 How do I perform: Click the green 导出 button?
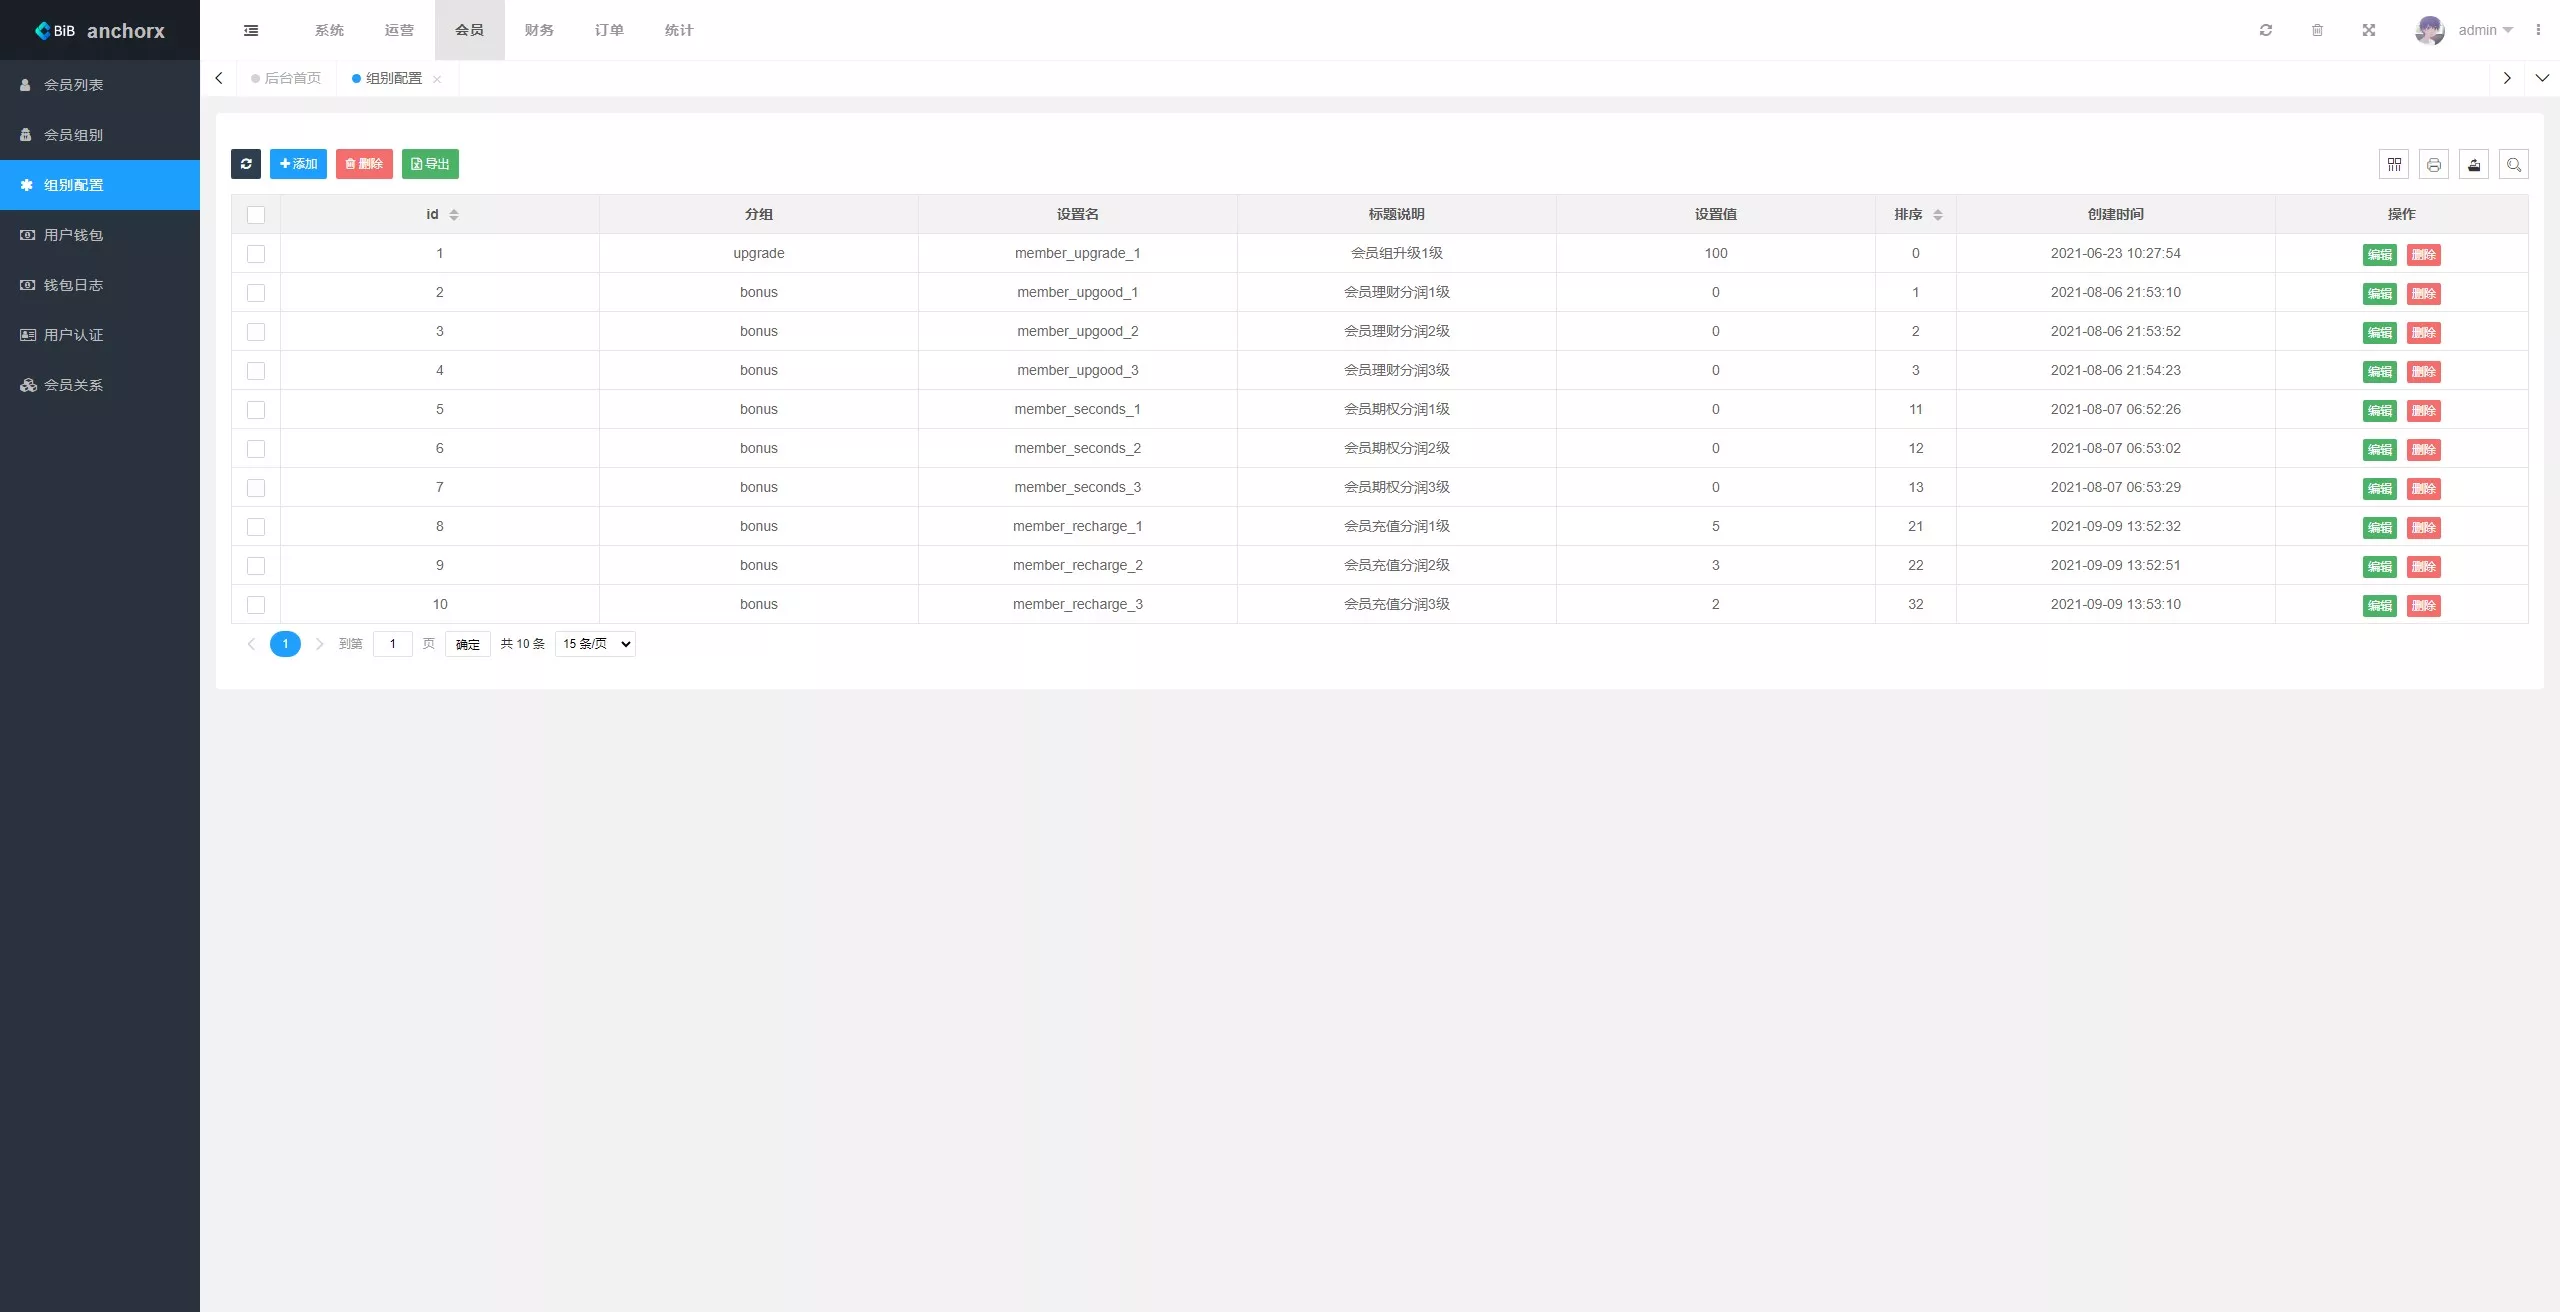pyautogui.click(x=430, y=164)
